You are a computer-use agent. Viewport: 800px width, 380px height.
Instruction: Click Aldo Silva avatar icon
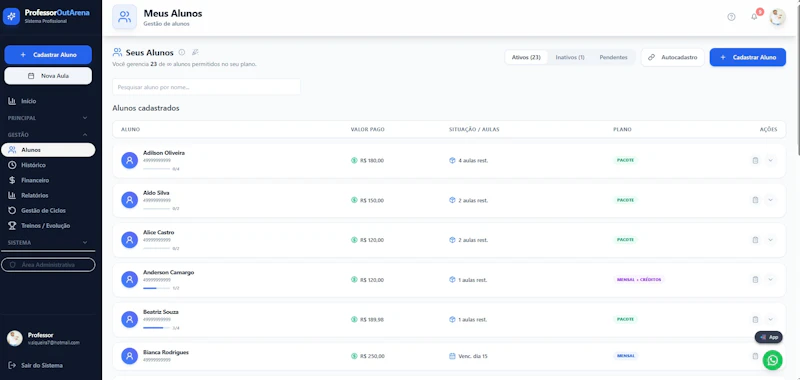pos(130,200)
